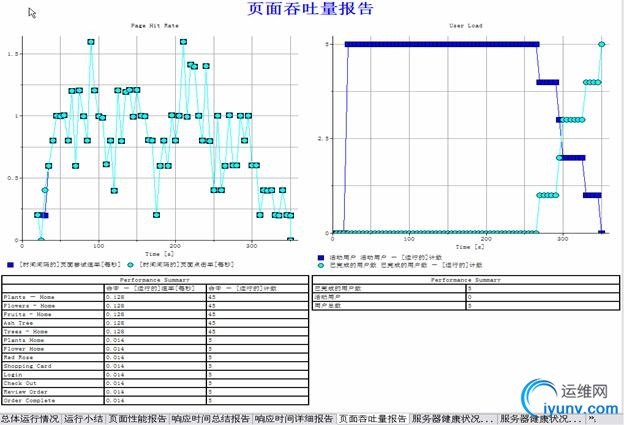Select the 响应时间总结报告 tab
The image size is (624, 425).
point(211,419)
